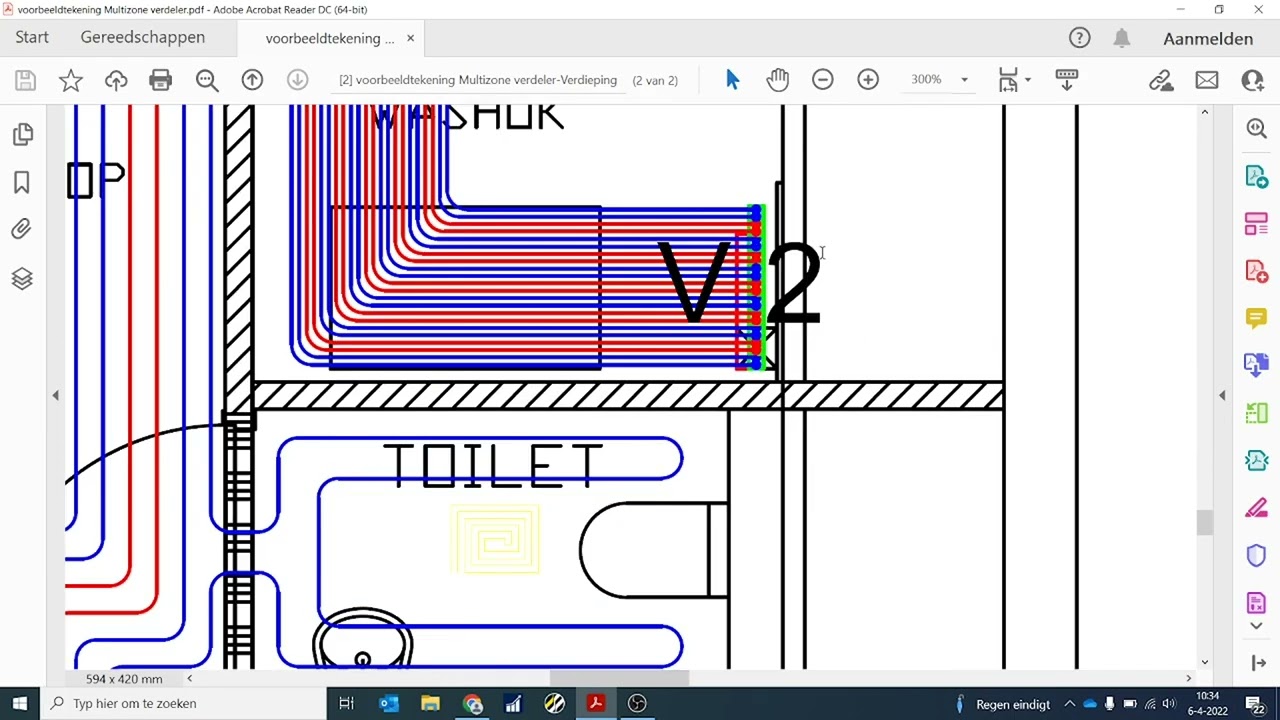The width and height of the screenshot is (1280, 720).
Task: Open the search tool in the right pane
Action: pyautogui.click(x=1257, y=128)
